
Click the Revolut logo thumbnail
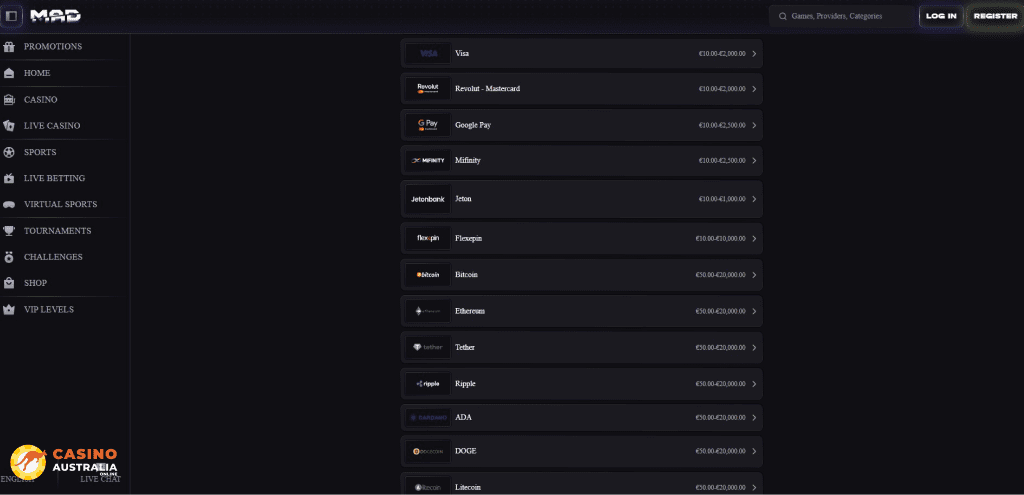tap(428, 89)
